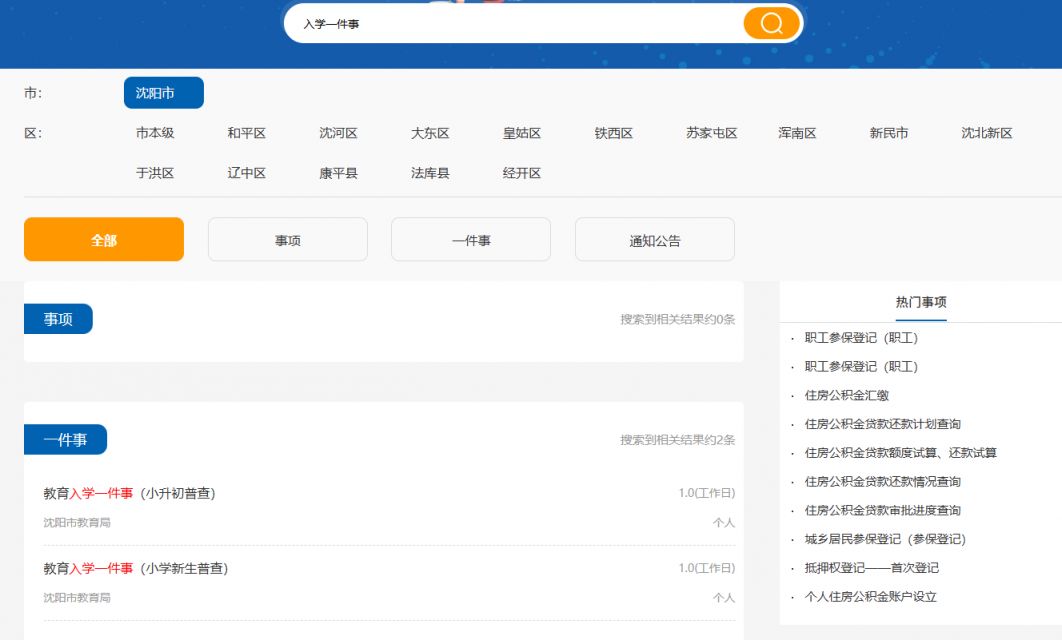Choose district 于洪区

coord(155,173)
